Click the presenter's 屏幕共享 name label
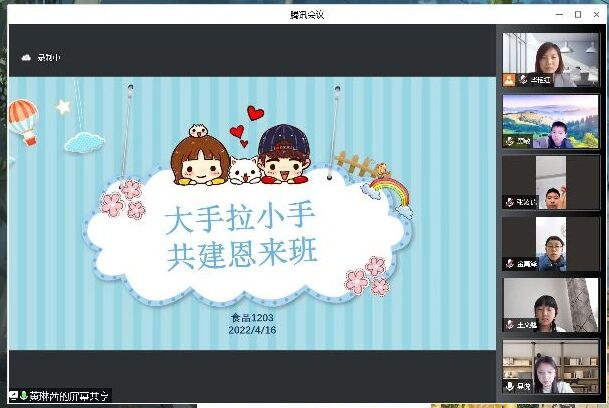The height and width of the screenshot is (408, 609). tap(69, 396)
